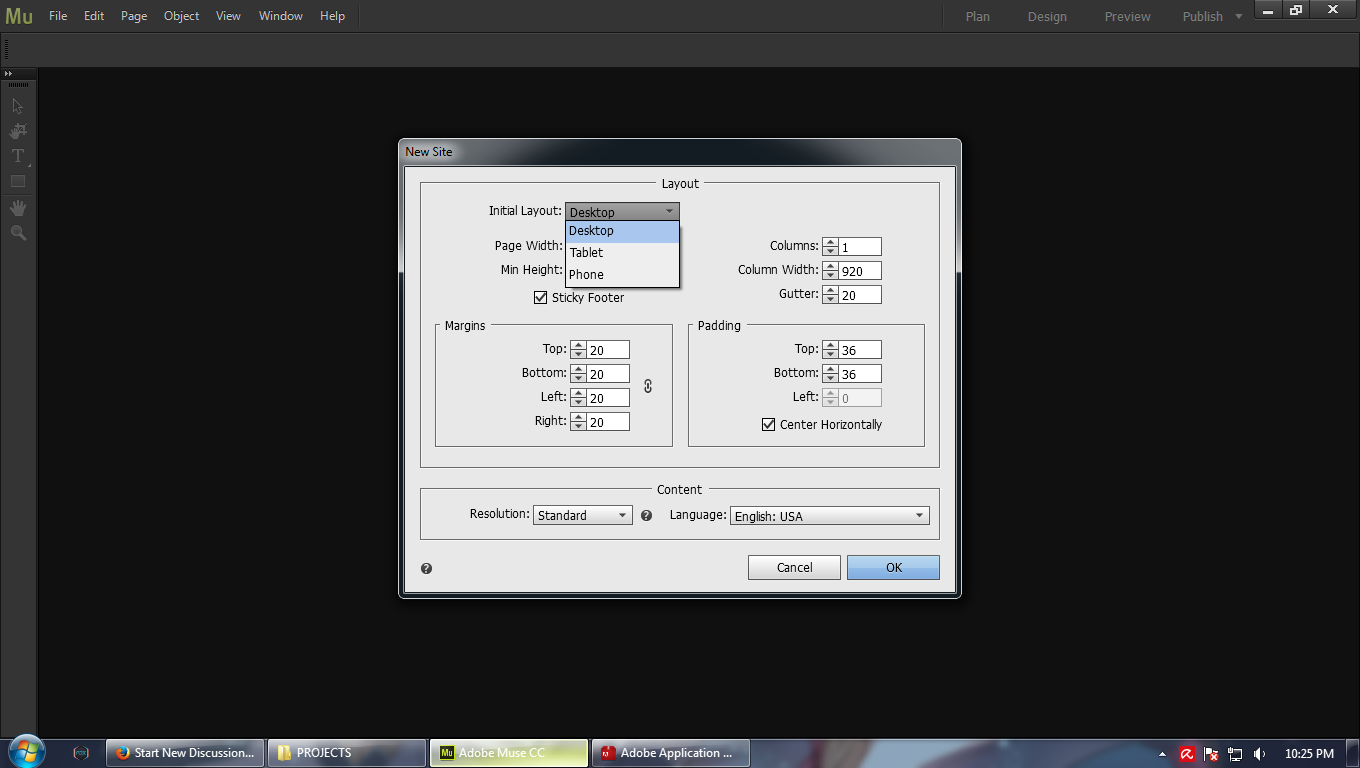Increase Columns value with up arrow
The height and width of the screenshot is (768, 1360).
(x=830, y=242)
